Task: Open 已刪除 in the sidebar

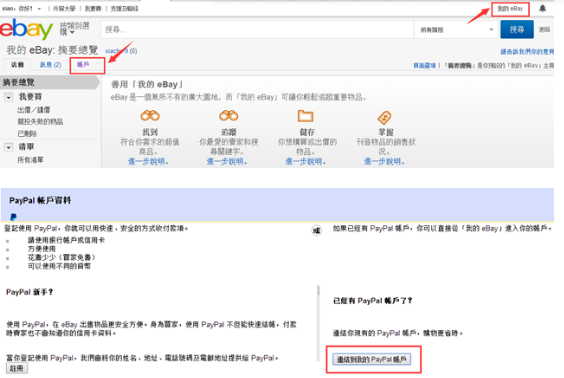Action: click(x=27, y=134)
